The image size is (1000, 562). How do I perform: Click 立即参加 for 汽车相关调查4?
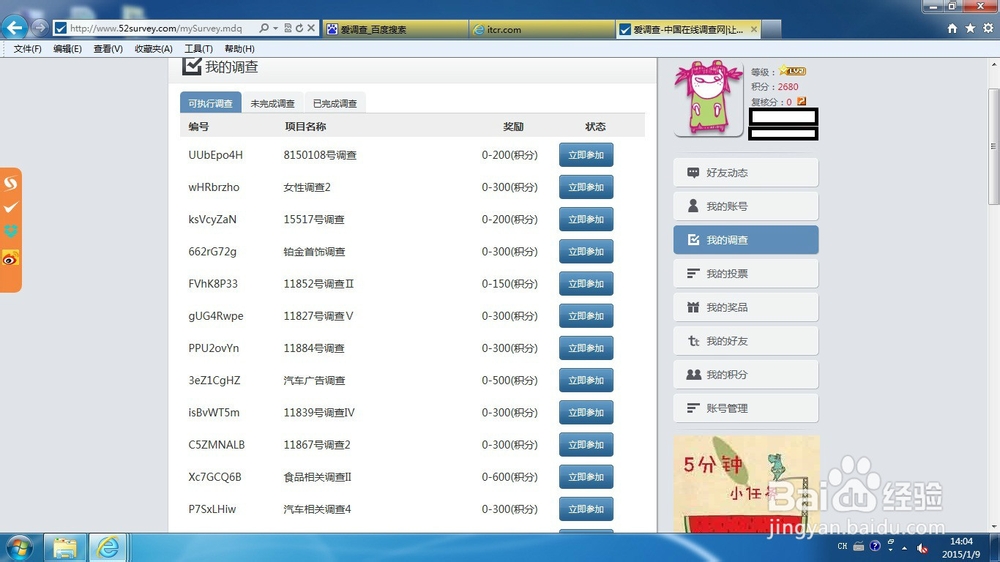(x=586, y=509)
